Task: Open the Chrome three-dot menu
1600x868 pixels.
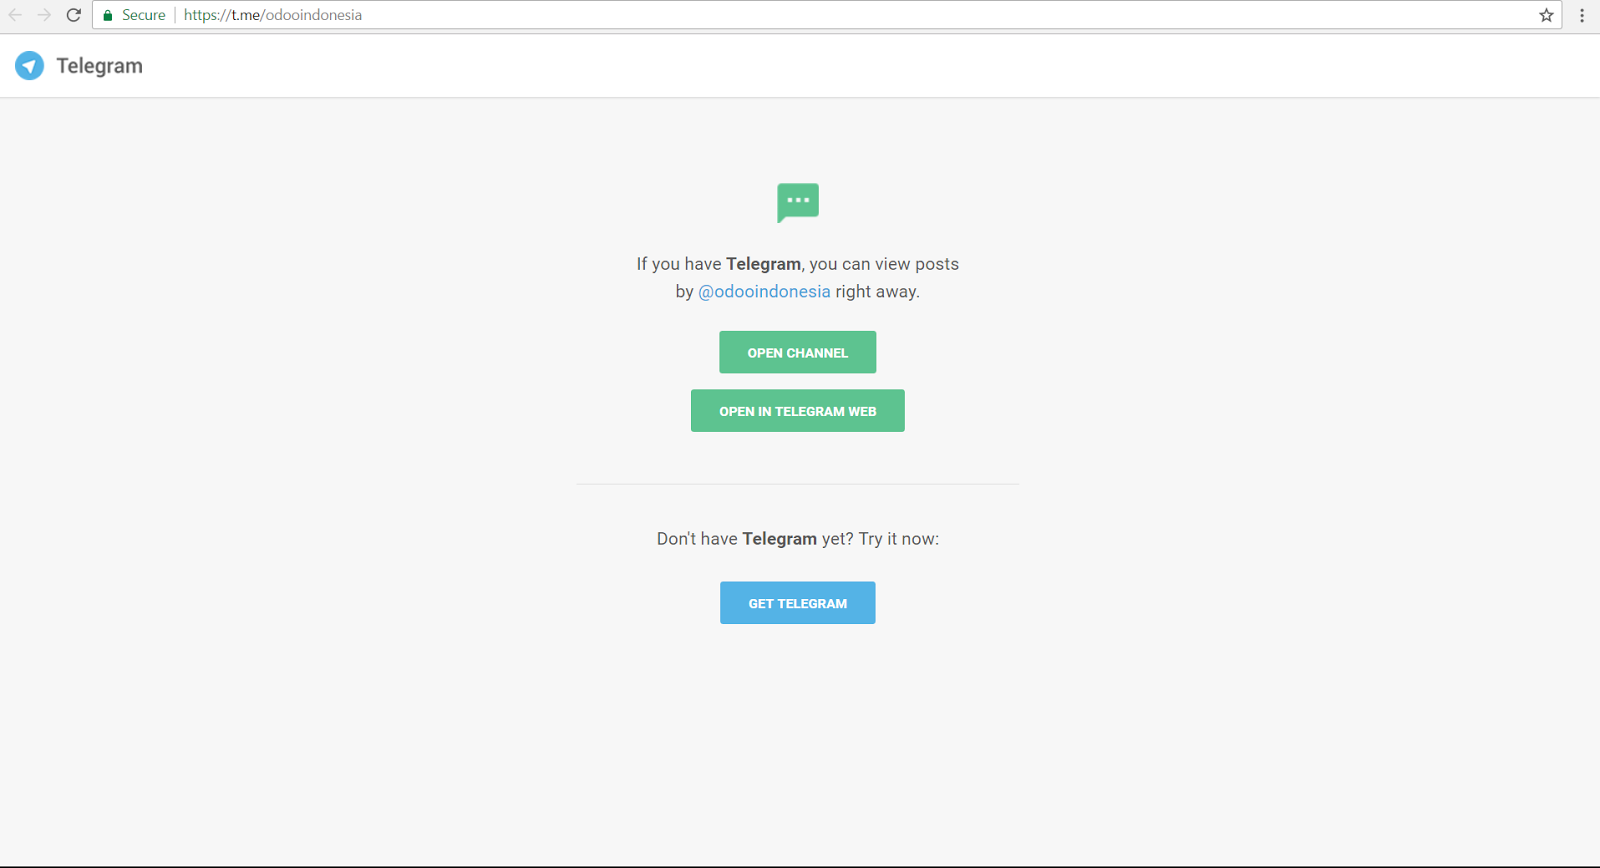Action: click(x=1582, y=15)
